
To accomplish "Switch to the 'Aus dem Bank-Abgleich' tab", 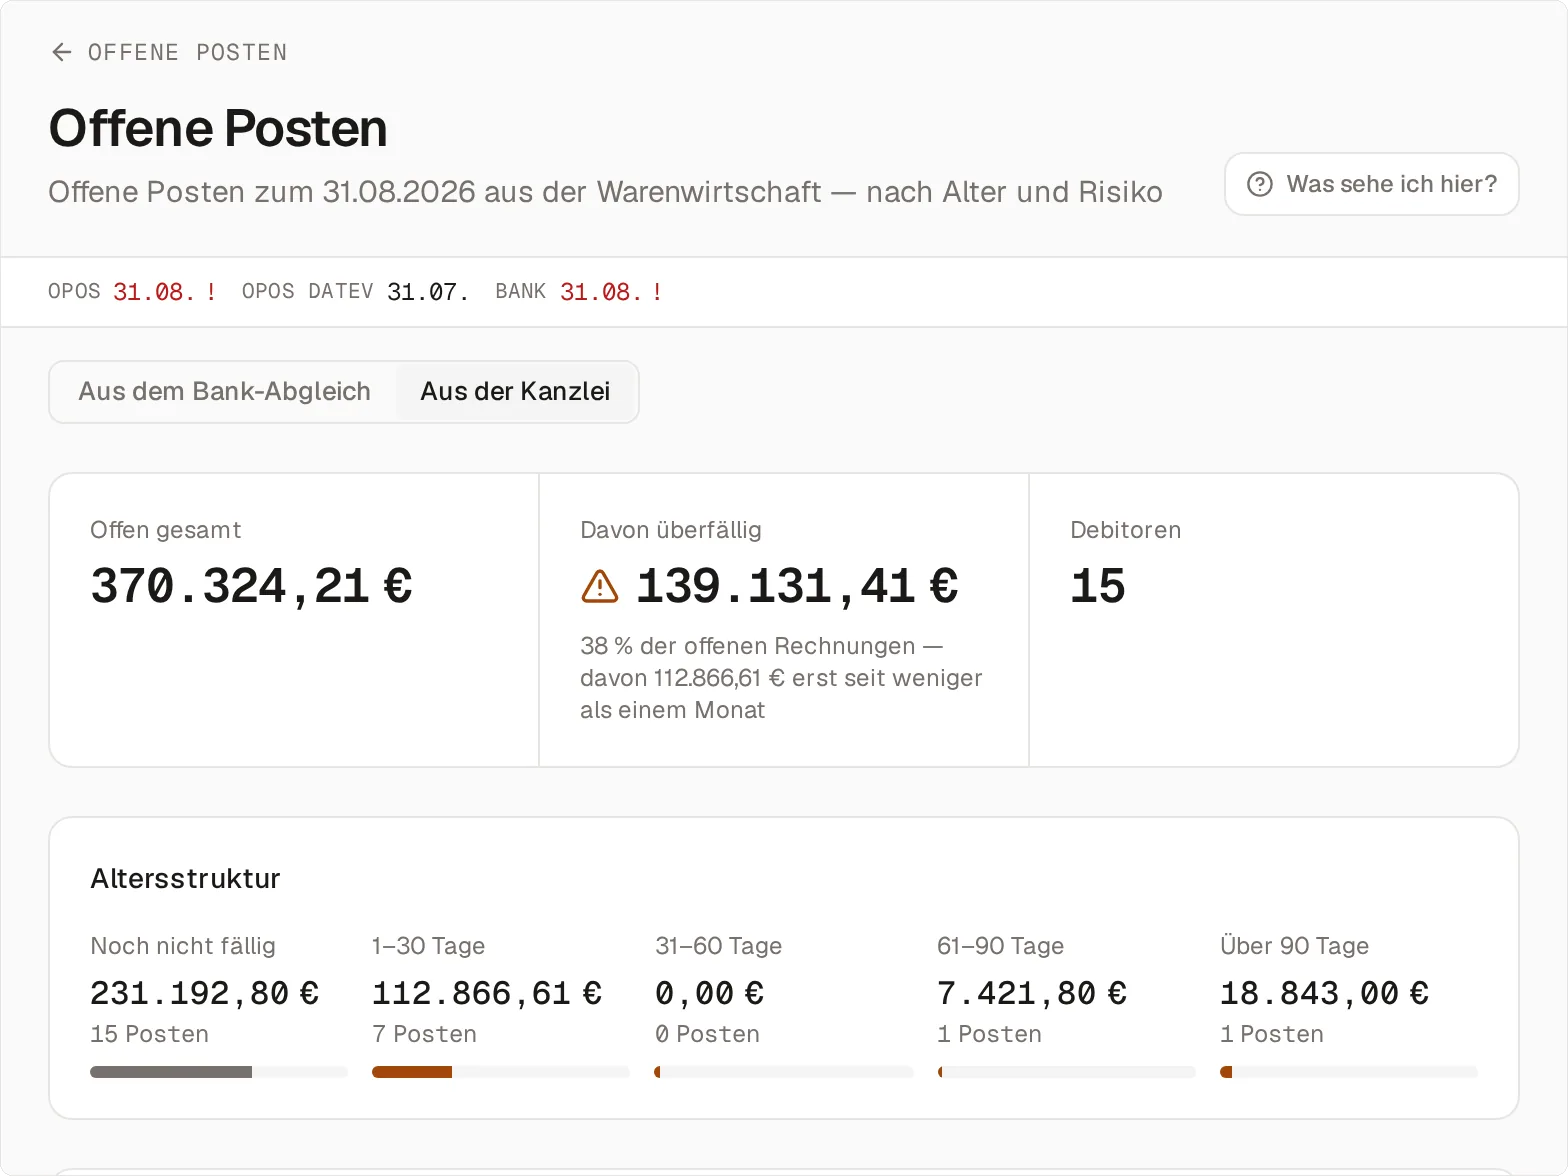I will [224, 391].
